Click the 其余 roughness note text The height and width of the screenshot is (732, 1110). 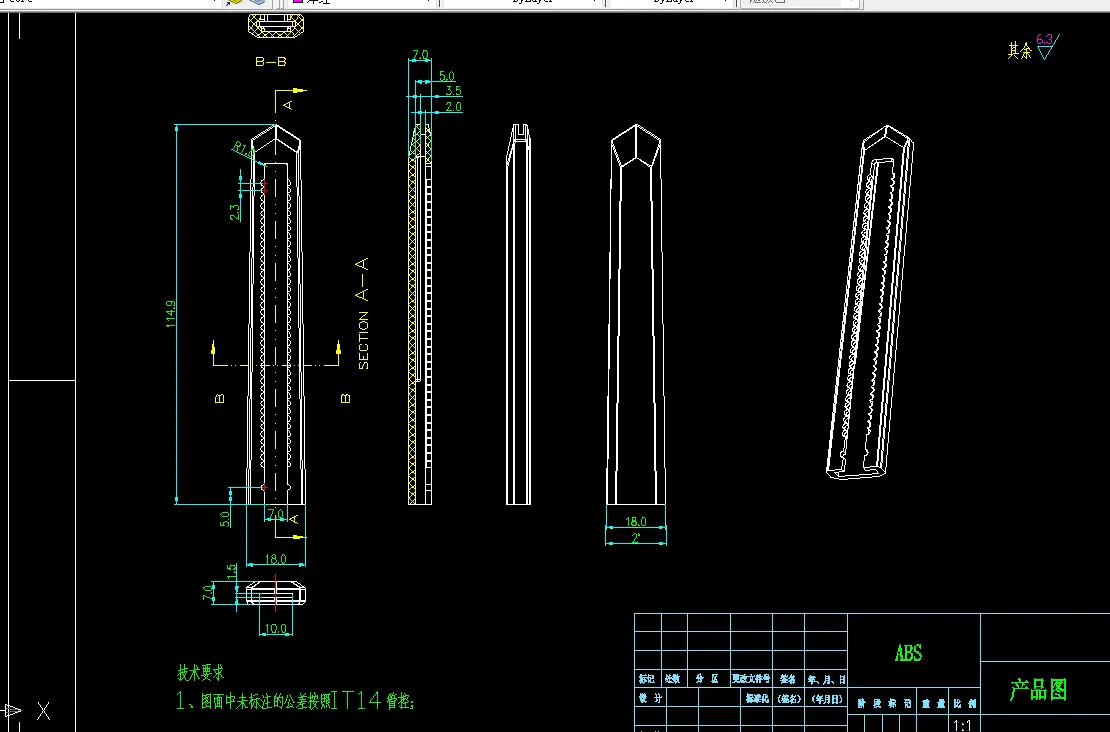tap(1020, 50)
